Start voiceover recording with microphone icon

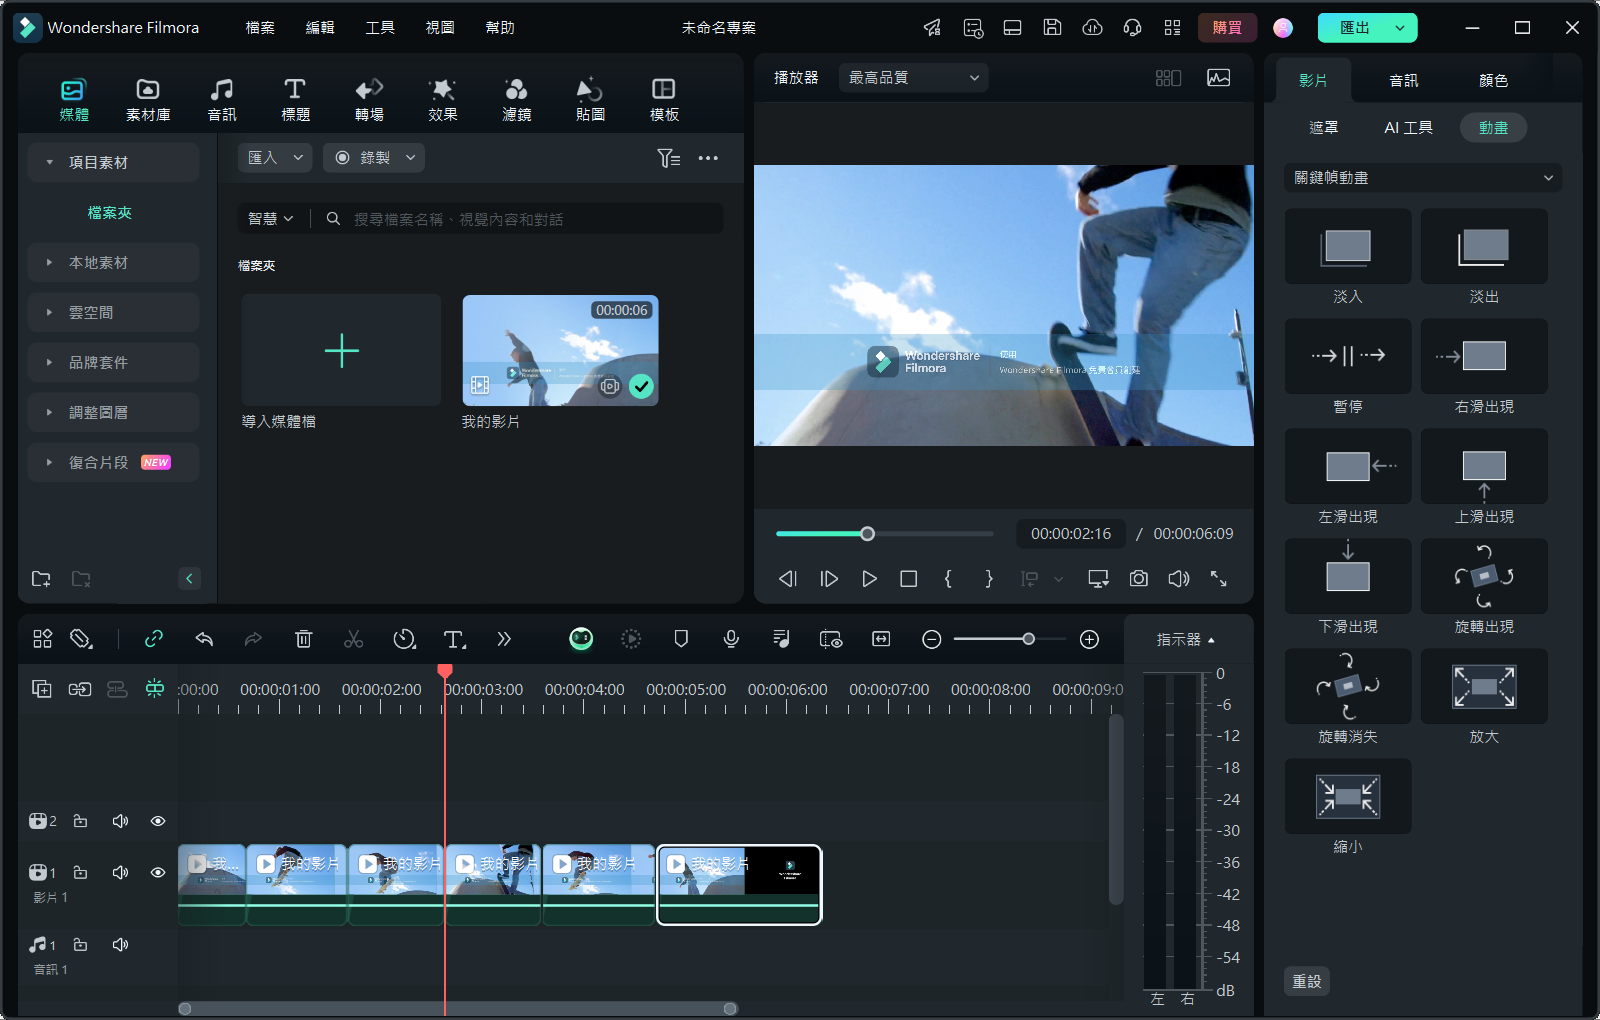(x=731, y=639)
